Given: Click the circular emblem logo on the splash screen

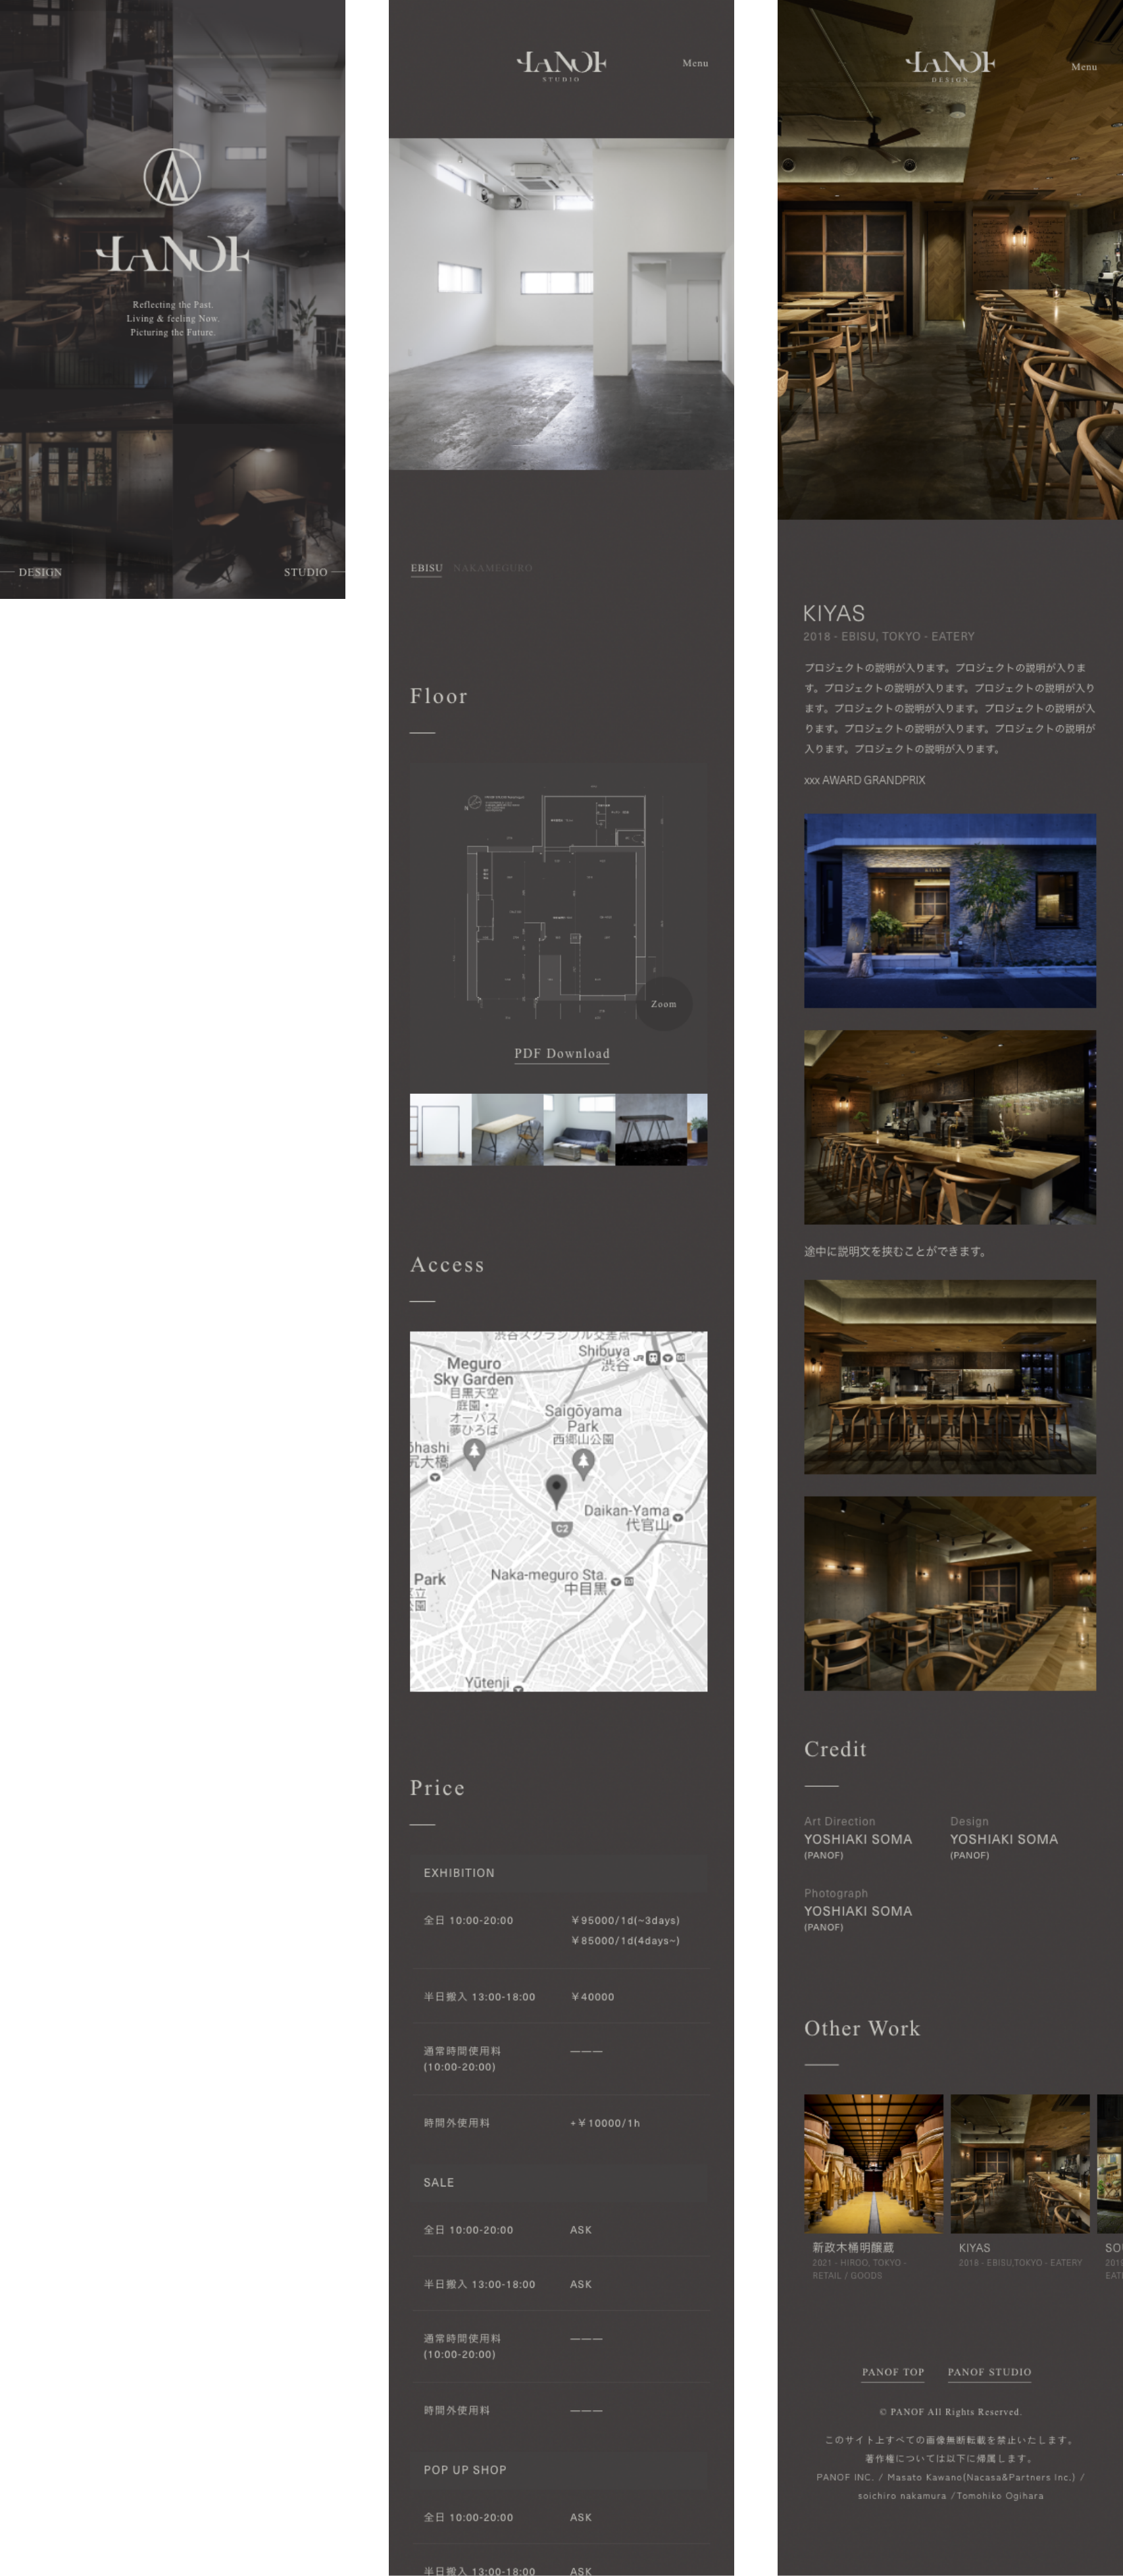Looking at the screenshot, I should click(172, 177).
